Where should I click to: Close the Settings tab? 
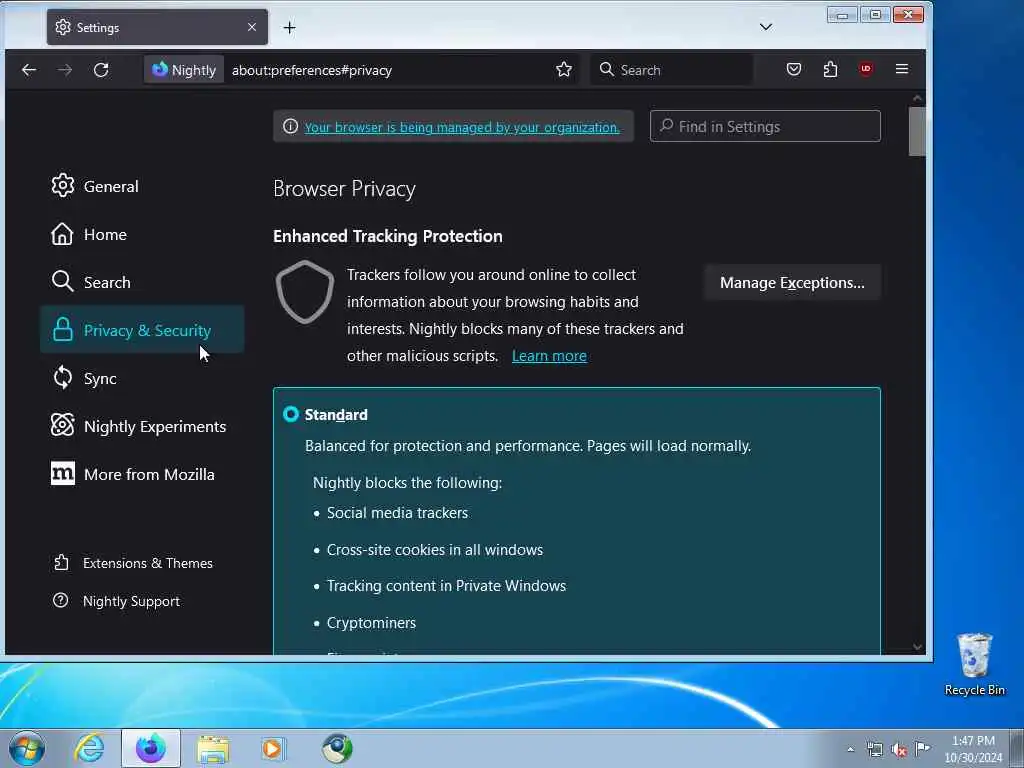point(251,27)
